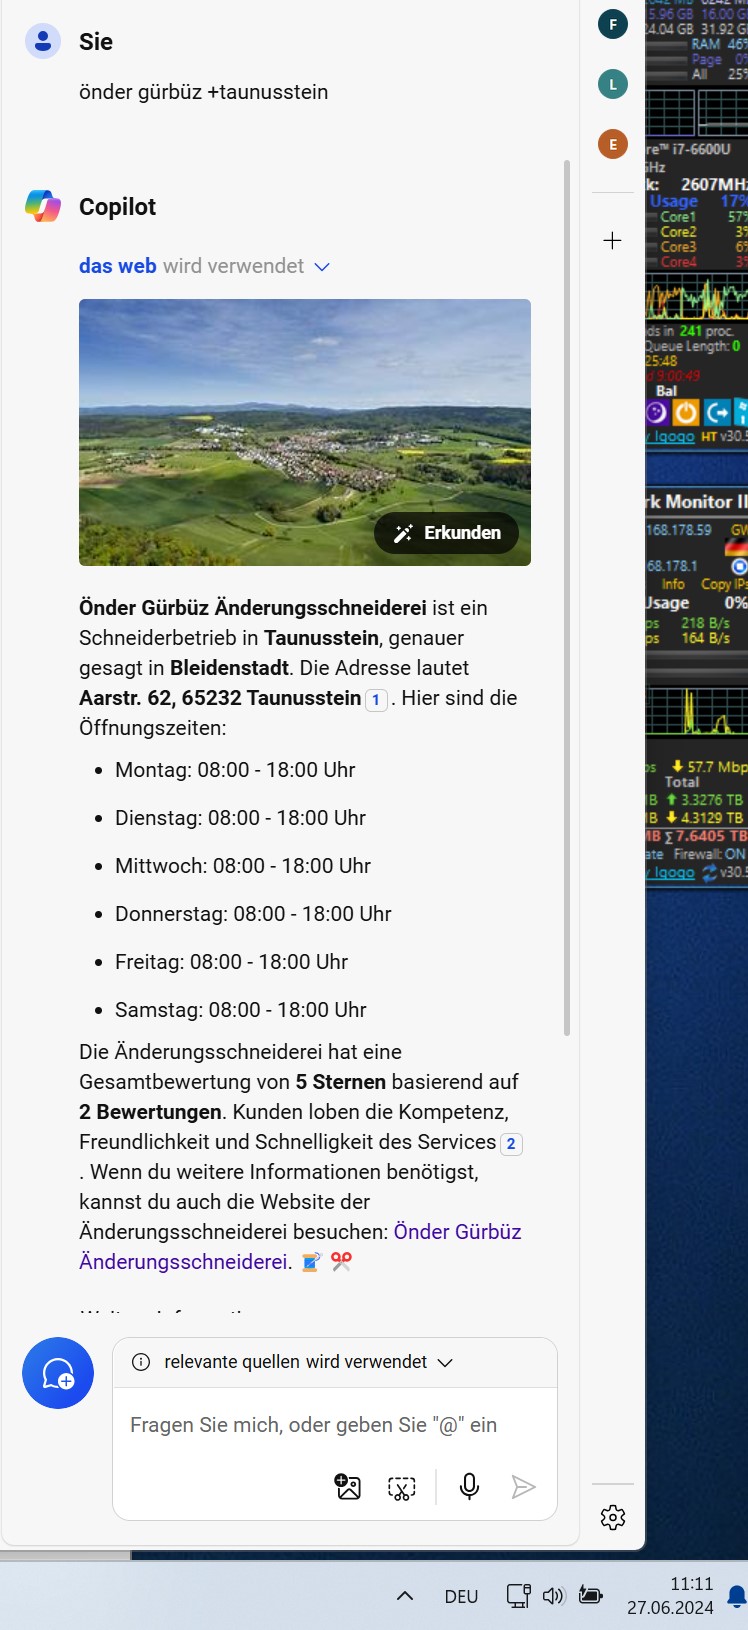This screenshot has height=1630, width=748.
Task: Click the 'Mittwoch: 08:00 - 18:00 Uhr' line
Action: [243, 866]
